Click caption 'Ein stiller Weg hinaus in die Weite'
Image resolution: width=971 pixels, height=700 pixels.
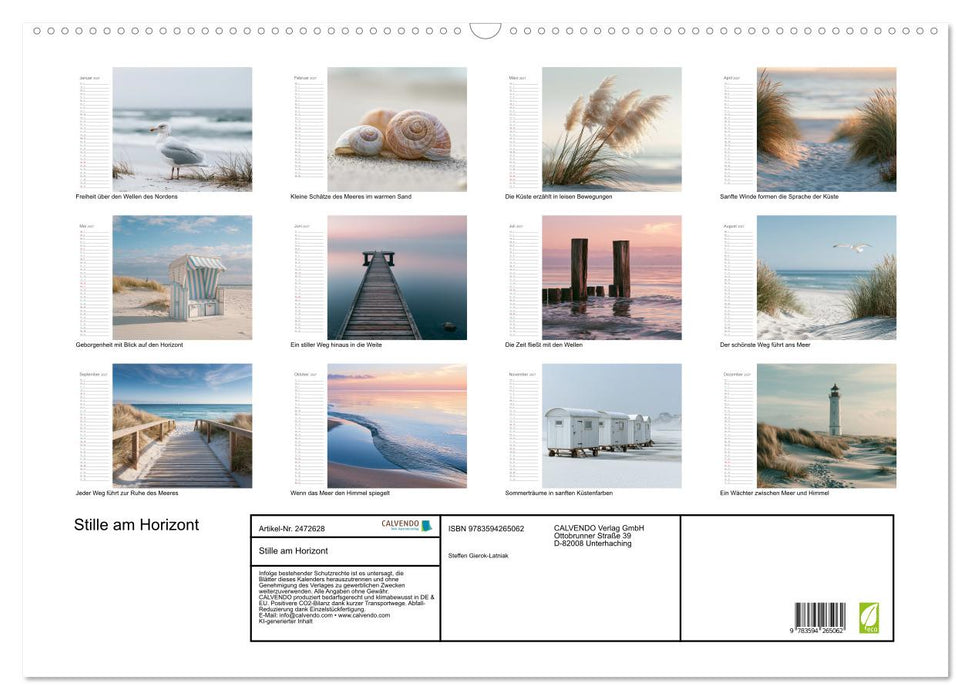(336, 344)
